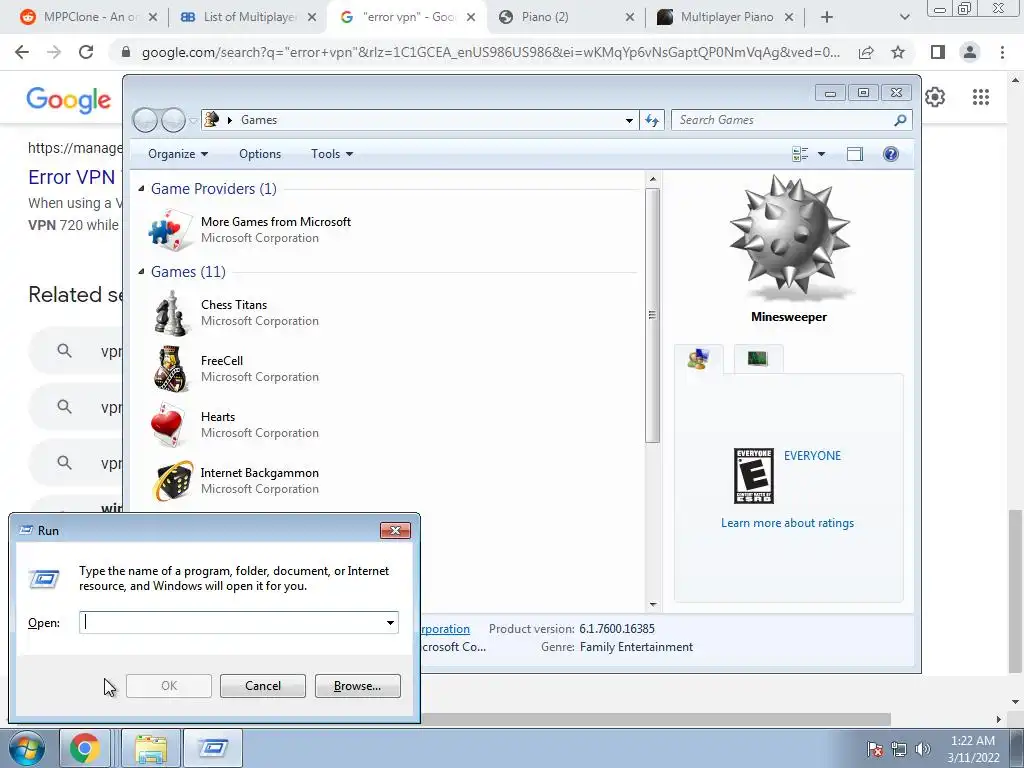Viewport: 1024px width, 768px height.
Task: Click the Run program taskbar button
Action: 213,748
